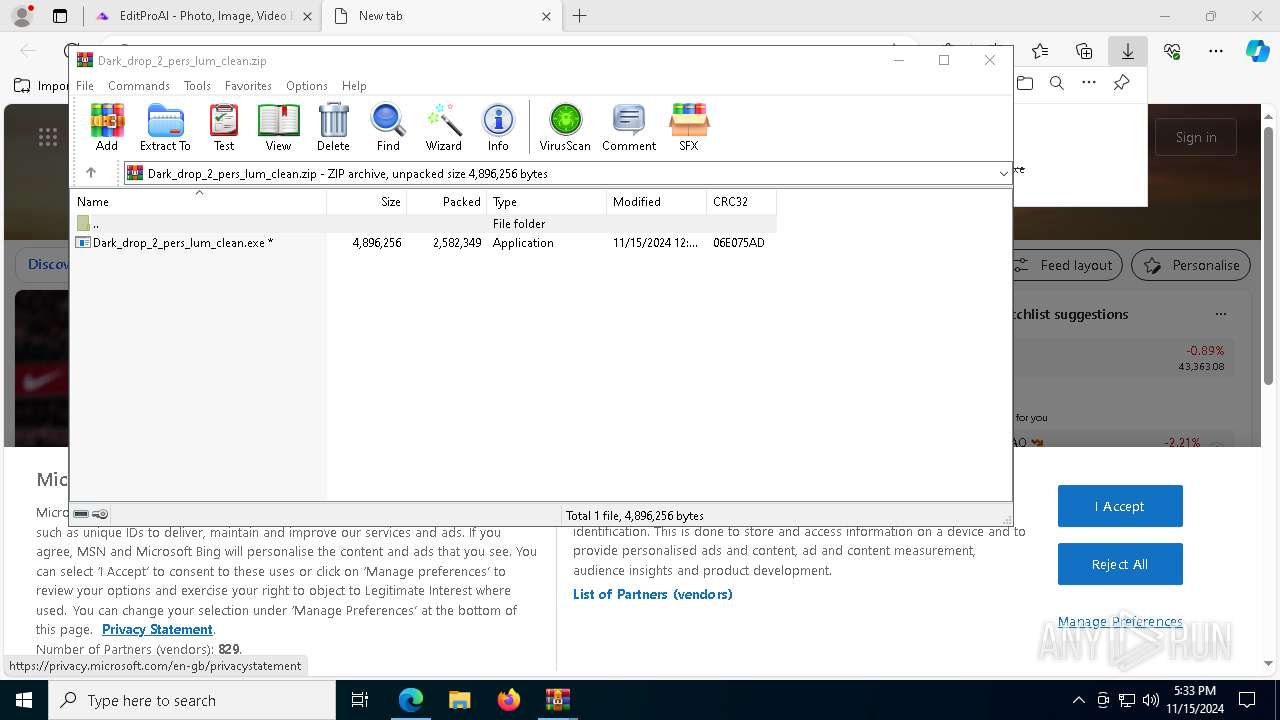This screenshot has width=1280, height=720.
Task: Click WinRAR icon in the taskbar
Action: tap(557, 700)
